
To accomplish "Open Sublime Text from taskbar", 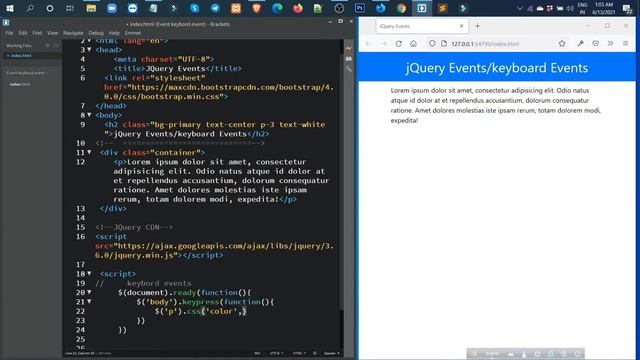I will [442, 8].
